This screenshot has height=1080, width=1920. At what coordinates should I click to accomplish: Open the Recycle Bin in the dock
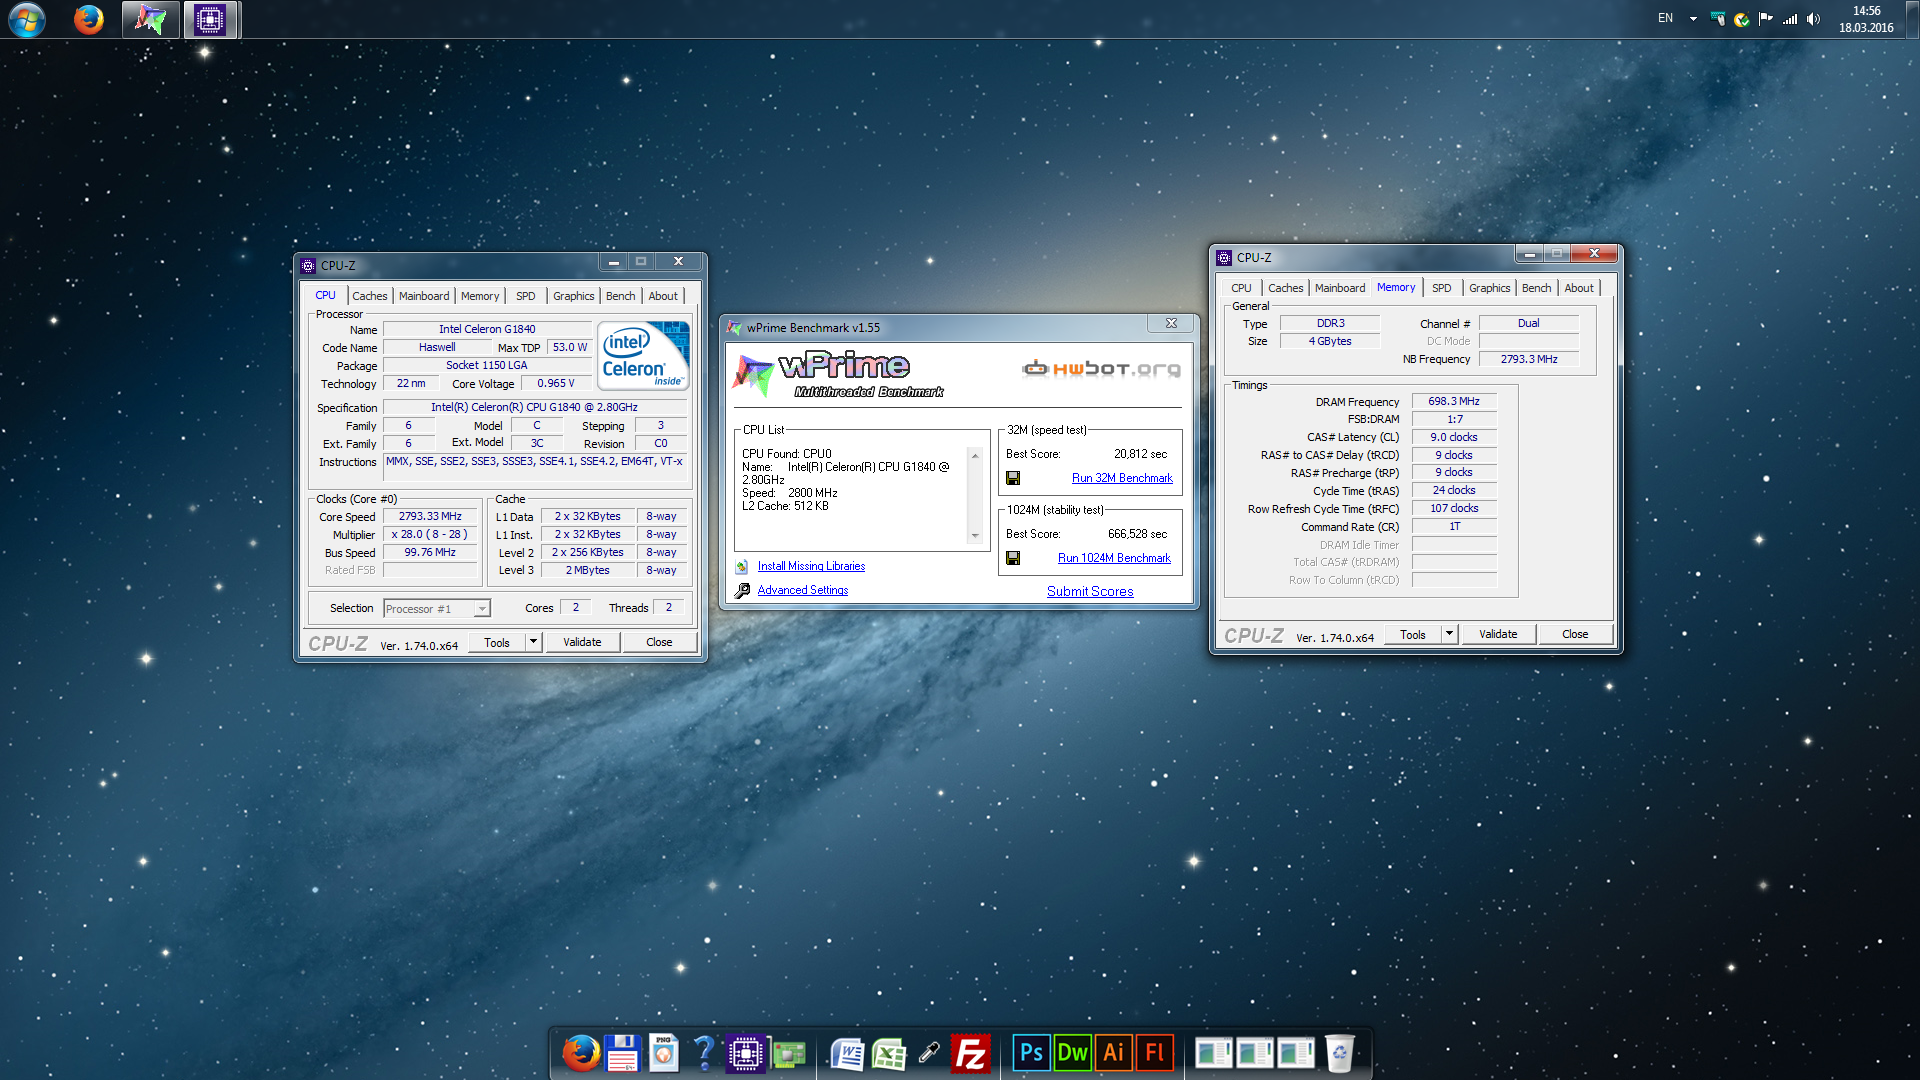(1339, 1053)
